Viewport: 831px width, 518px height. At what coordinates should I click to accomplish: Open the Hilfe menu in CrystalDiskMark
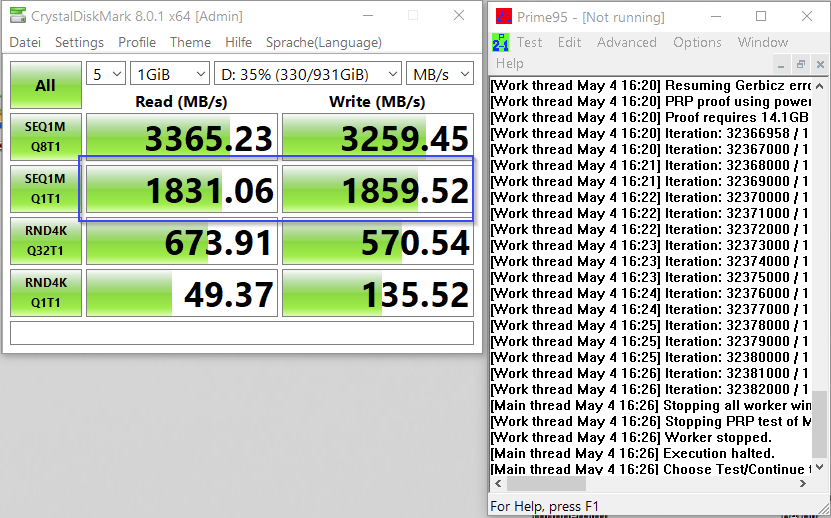point(238,42)
